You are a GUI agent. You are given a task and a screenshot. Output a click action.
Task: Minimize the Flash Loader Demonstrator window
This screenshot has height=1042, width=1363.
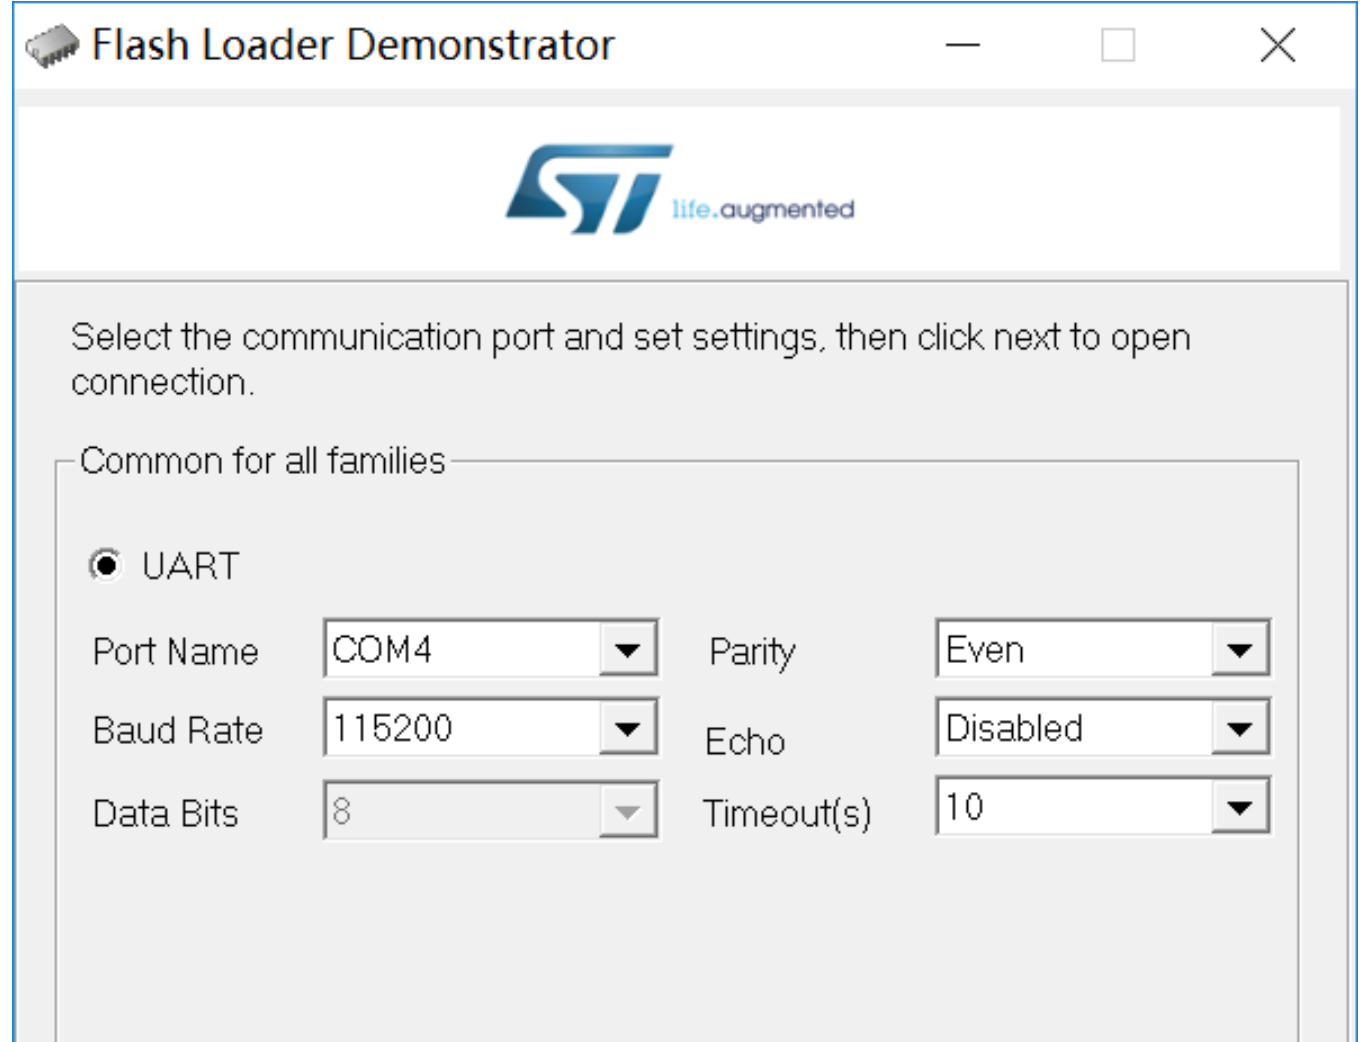tap(962, 45)
